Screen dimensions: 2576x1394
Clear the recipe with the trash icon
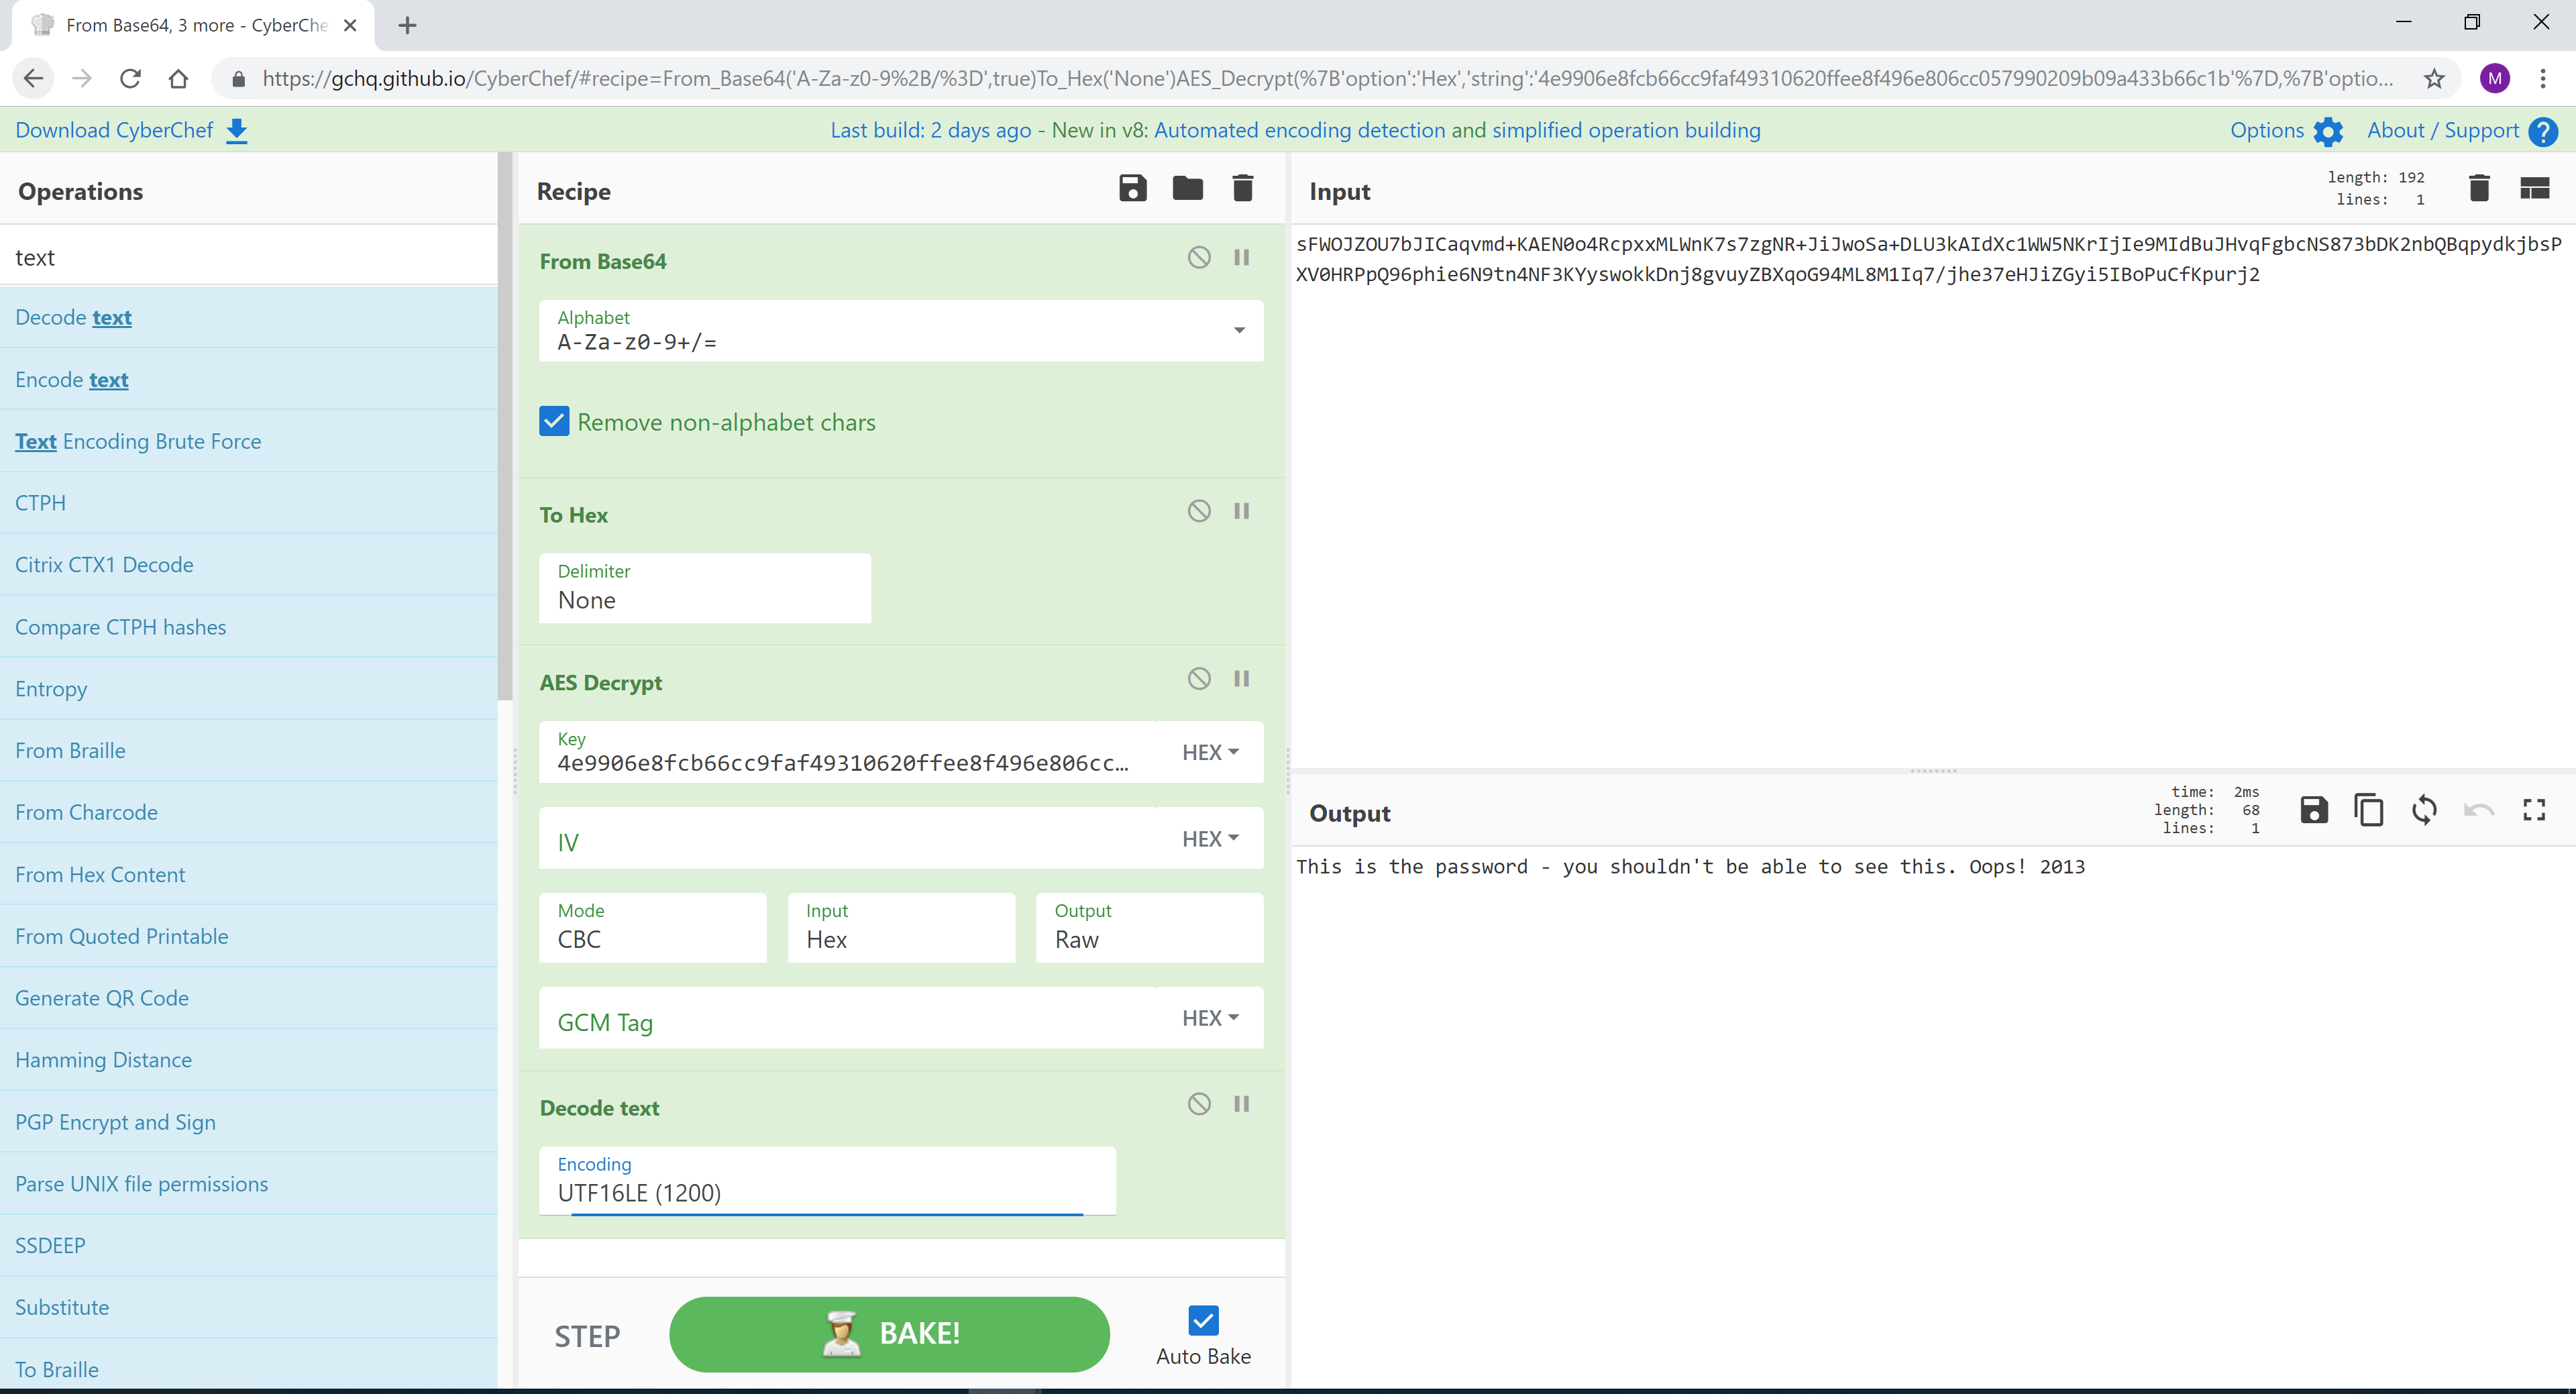pos(1242,188)
